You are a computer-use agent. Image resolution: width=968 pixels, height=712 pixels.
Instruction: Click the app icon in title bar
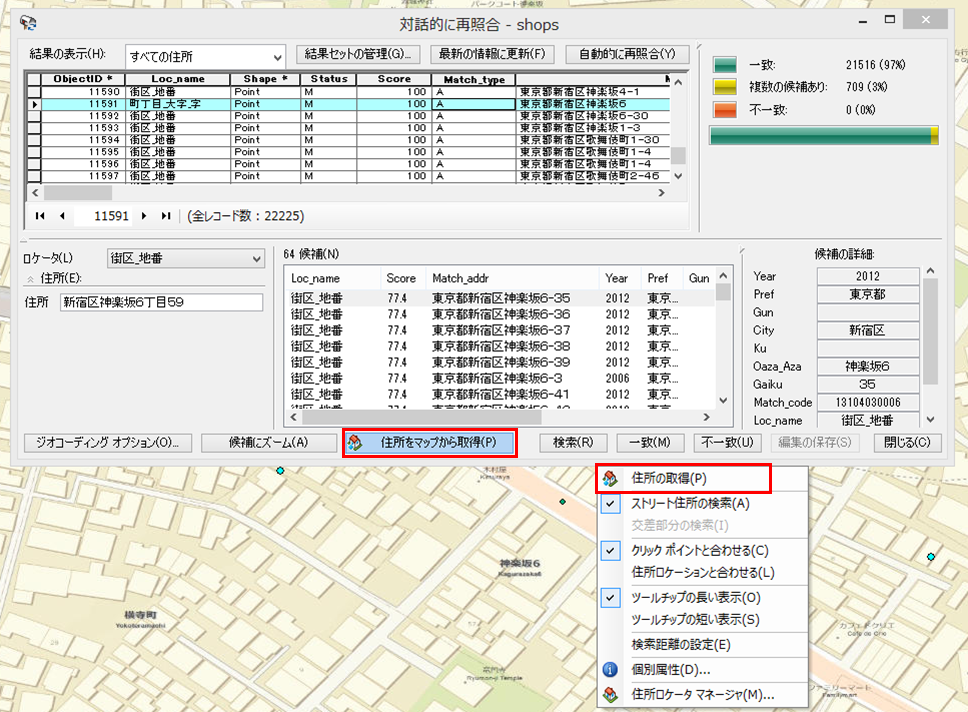pos(28,25)
